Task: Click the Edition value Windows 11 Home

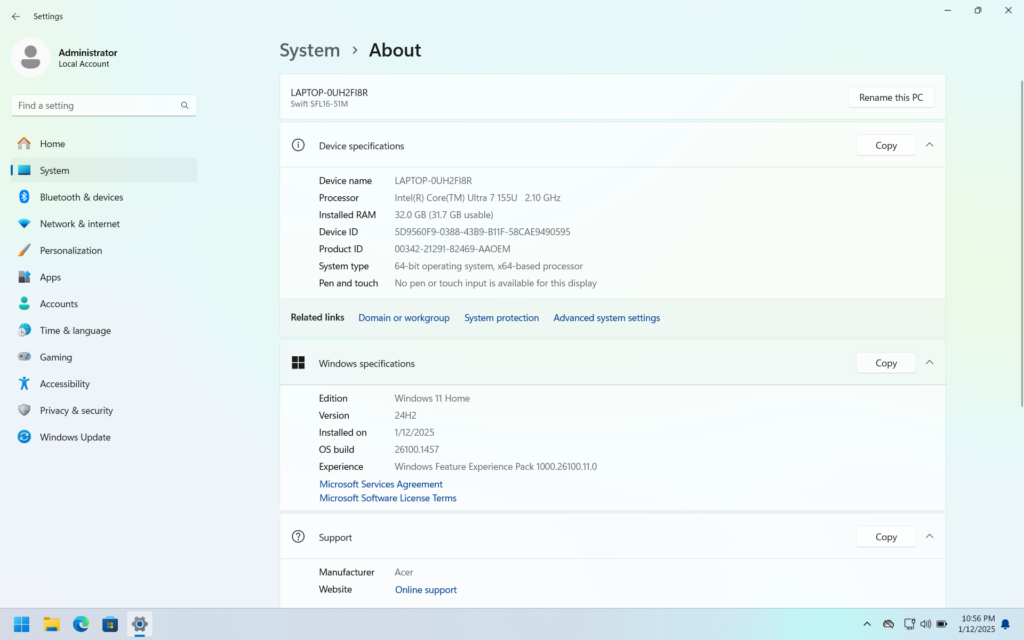Action: coord(432,398)
